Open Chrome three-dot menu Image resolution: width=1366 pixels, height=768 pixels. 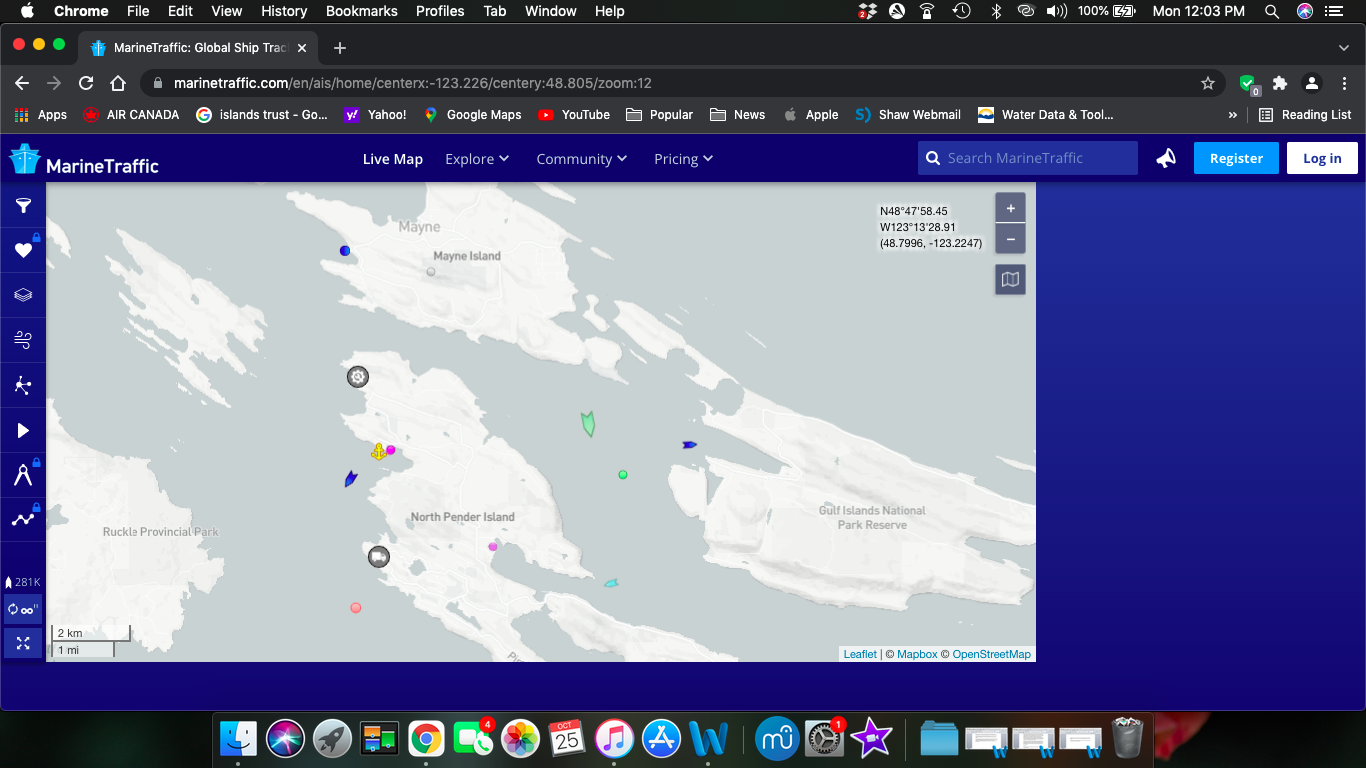tap(1344, 83)
